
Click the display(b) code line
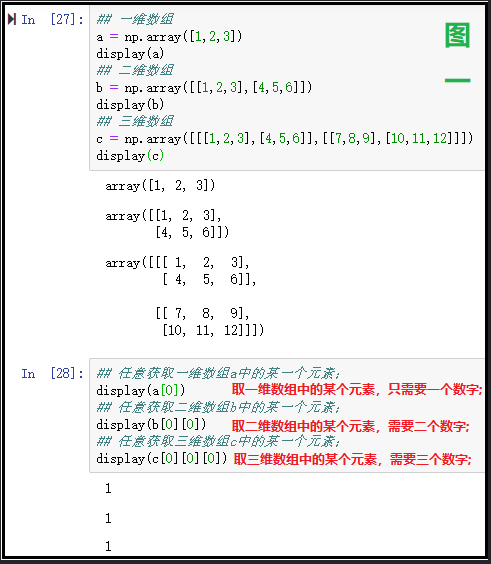pyautogui.click(x=130, y=105)
